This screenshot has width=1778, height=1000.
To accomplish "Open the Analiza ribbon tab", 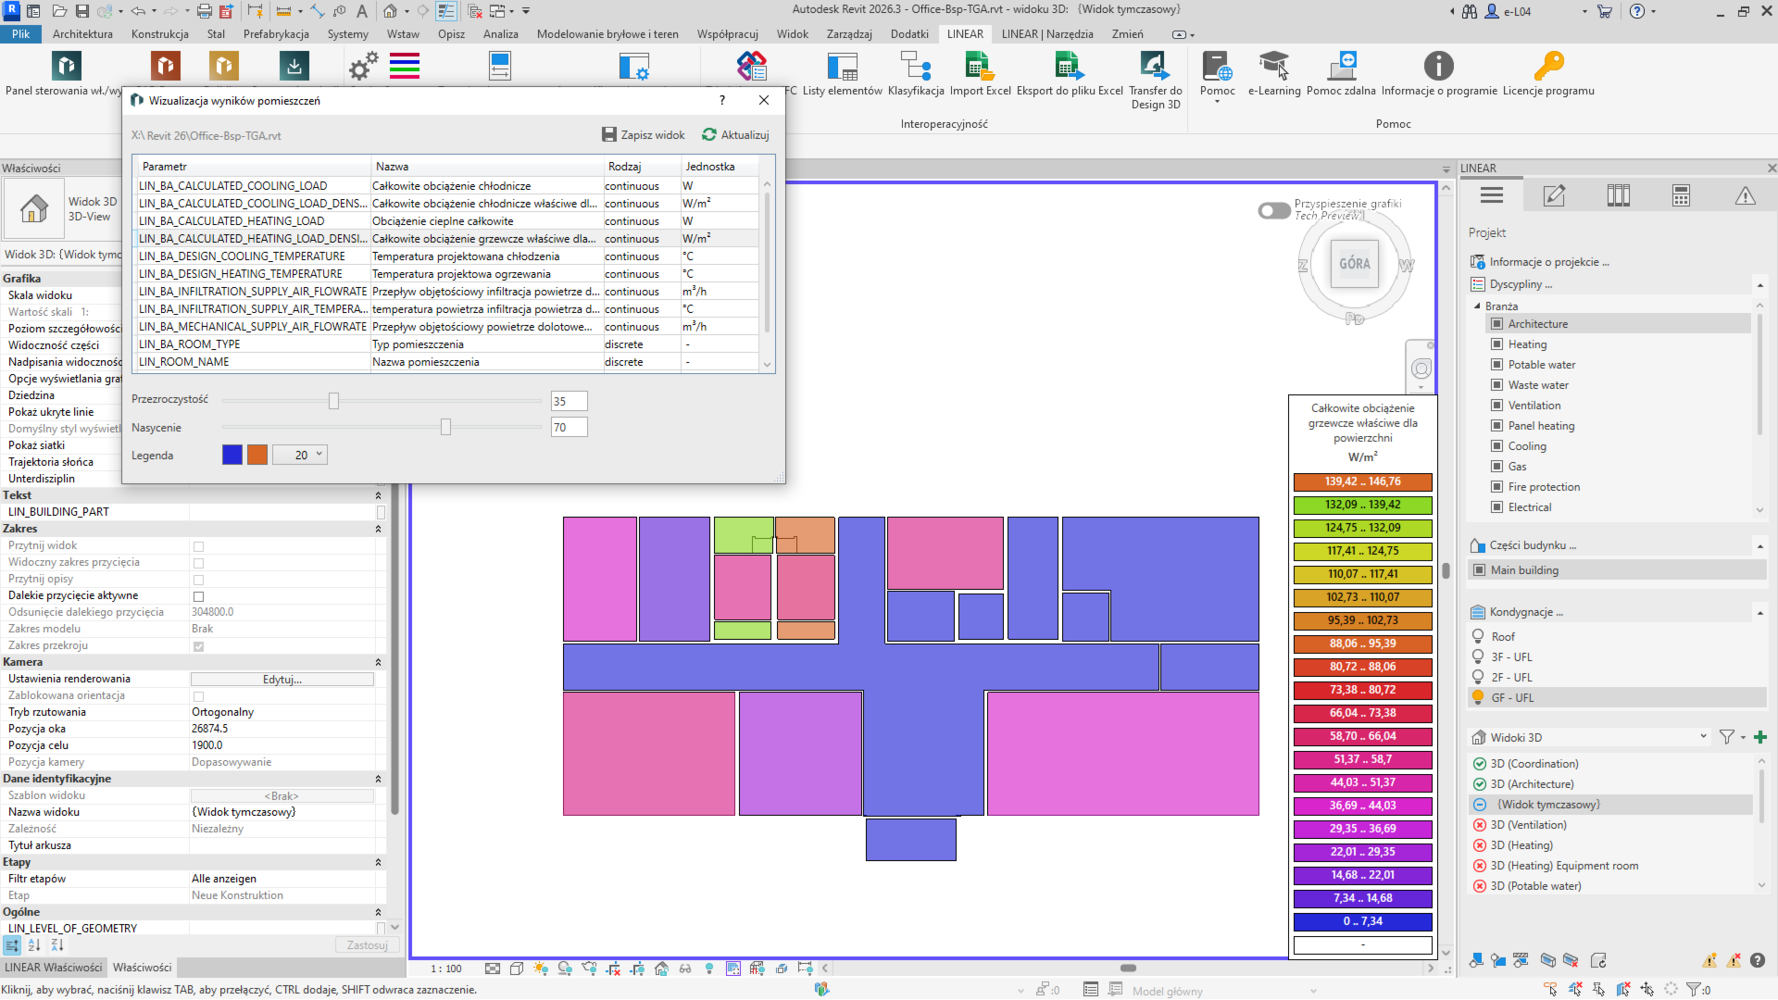I will pyautogui.click(x=500, y=34).
